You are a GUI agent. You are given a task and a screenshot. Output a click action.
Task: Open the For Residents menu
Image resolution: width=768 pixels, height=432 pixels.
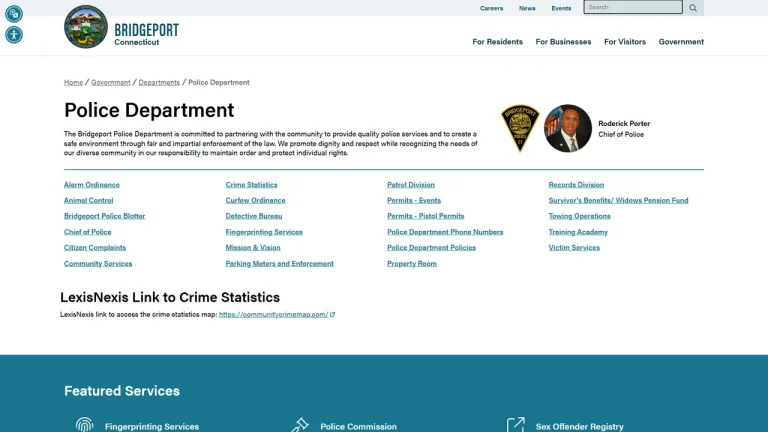point(497,42)
